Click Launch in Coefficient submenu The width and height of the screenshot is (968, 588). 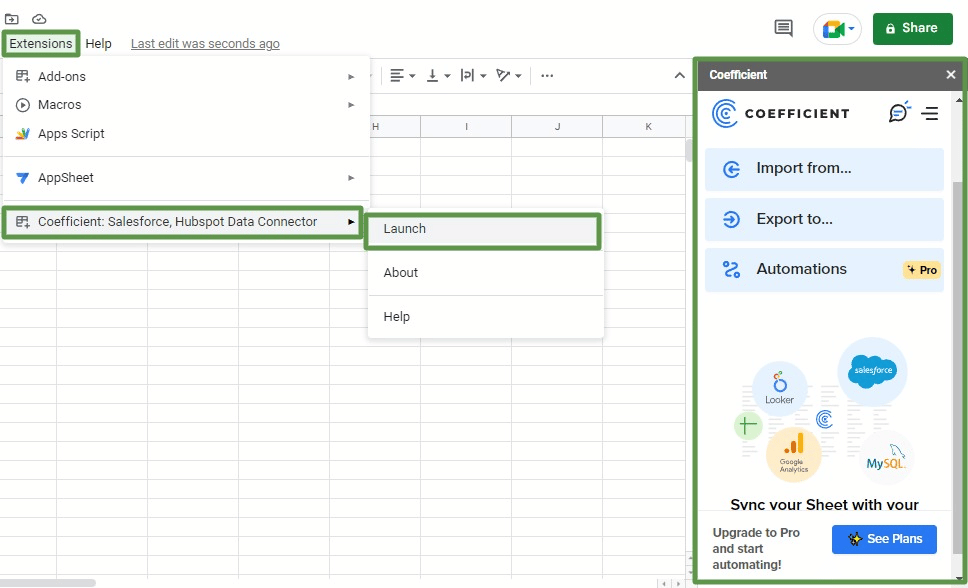point(482,229)
